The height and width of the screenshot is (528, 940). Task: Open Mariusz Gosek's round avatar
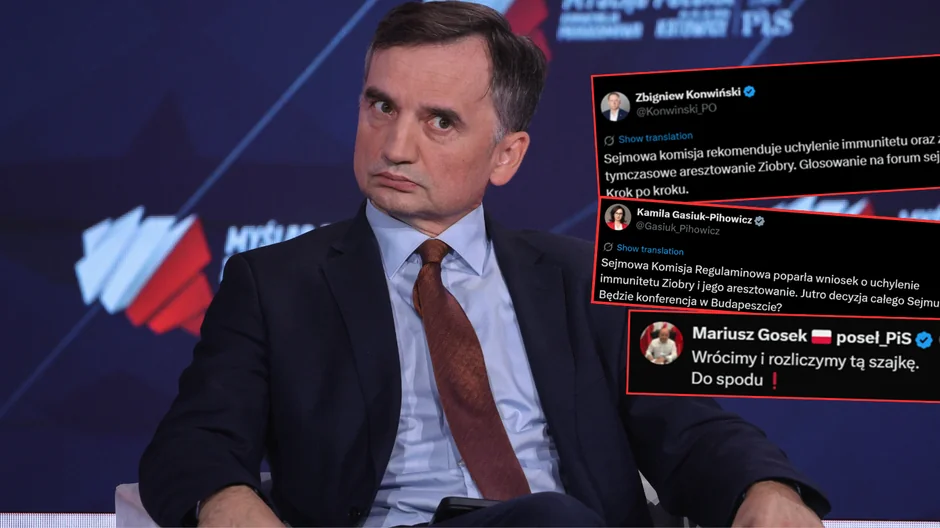(x=661, y=343)
